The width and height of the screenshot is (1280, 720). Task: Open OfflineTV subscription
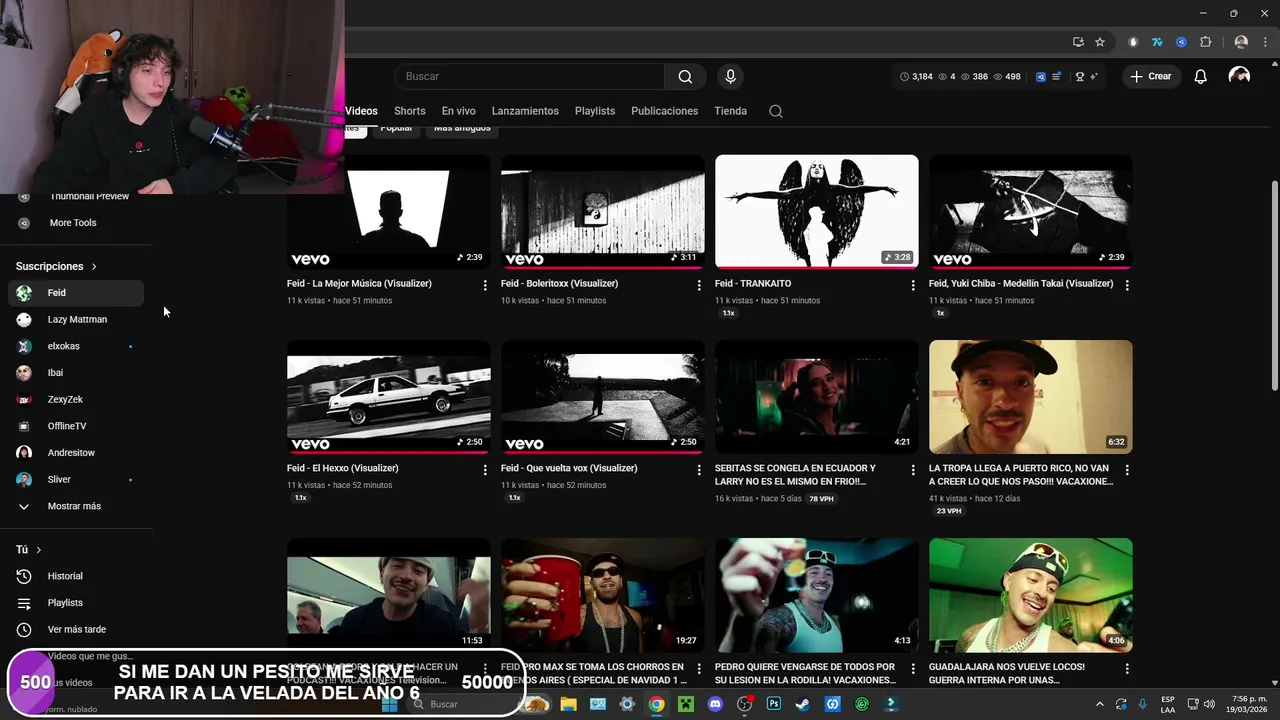tap(75, 426)
